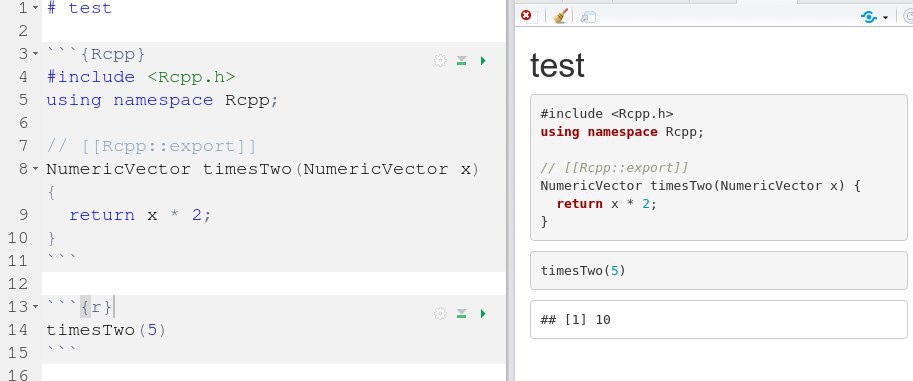Clear viewer items with the broom icon
Image resolution: width=913 pixels, height=381 pixels.
click(x=560, y=16)
